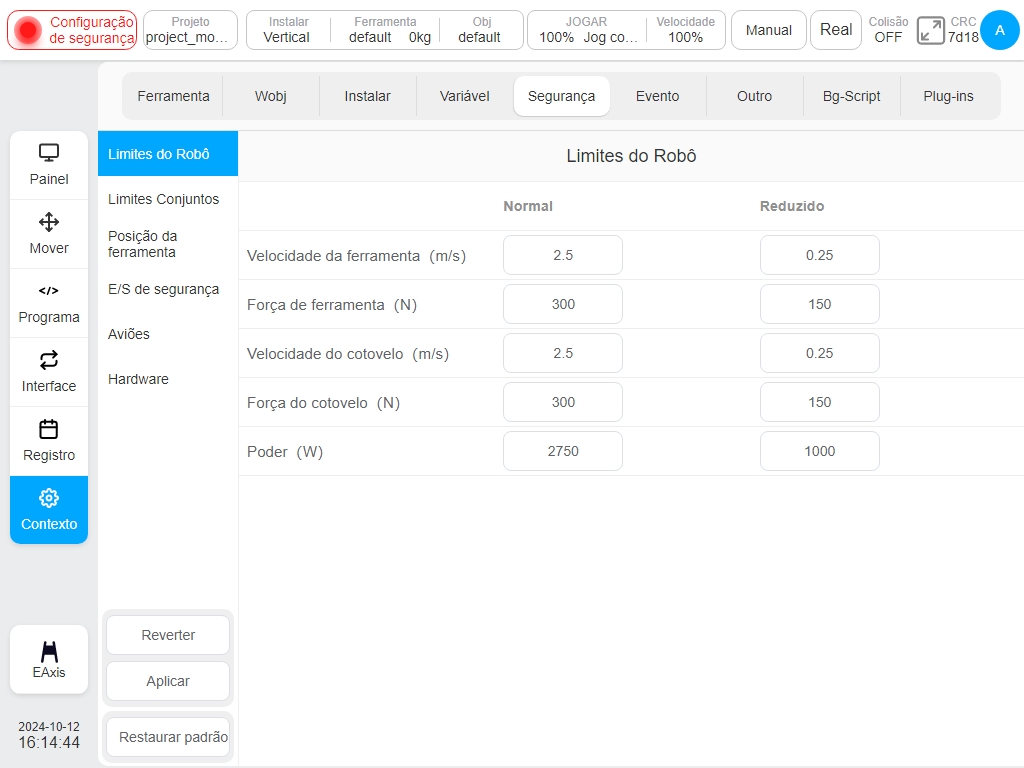Open Limites Conjuntos section

tap(168, 199)
